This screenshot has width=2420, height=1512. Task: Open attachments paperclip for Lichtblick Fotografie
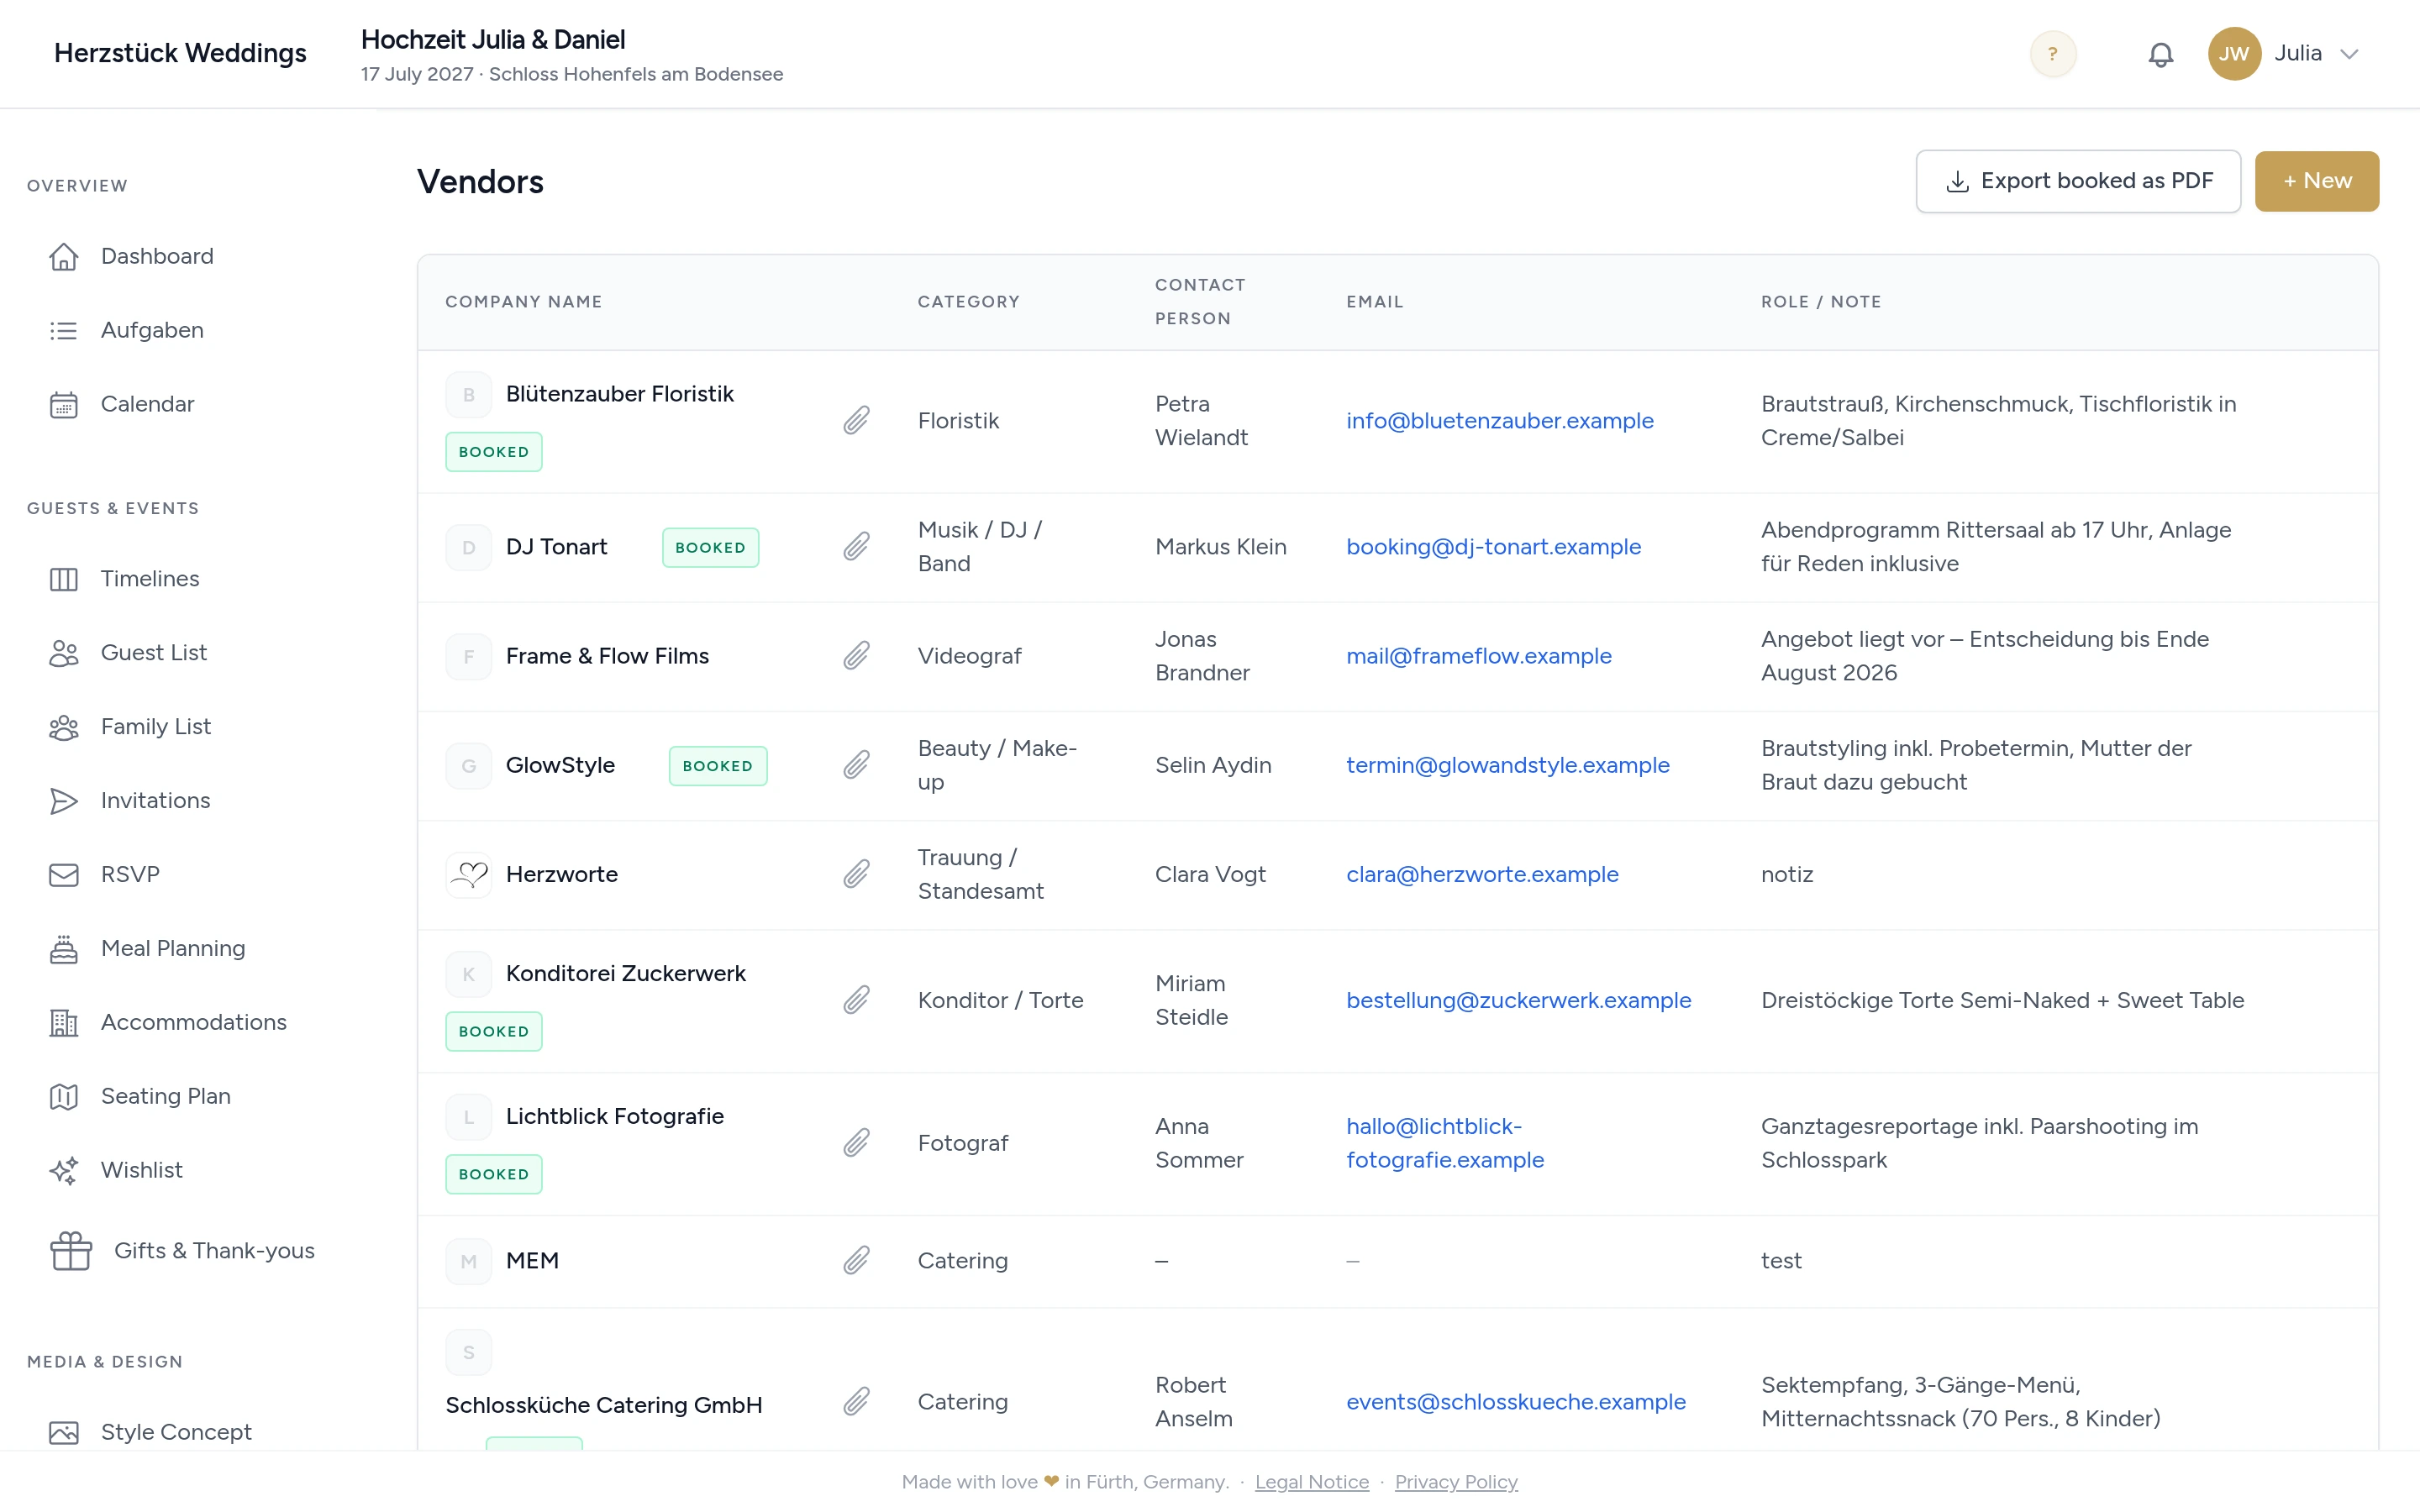coord(856,1143)
